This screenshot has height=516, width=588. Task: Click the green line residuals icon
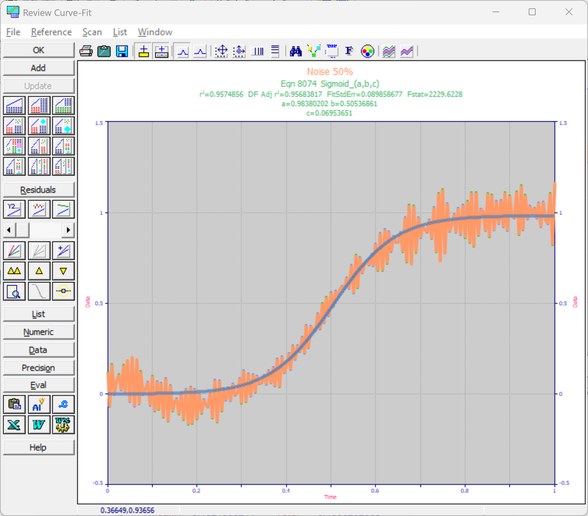pyautogui.click(x=63, y=209)
